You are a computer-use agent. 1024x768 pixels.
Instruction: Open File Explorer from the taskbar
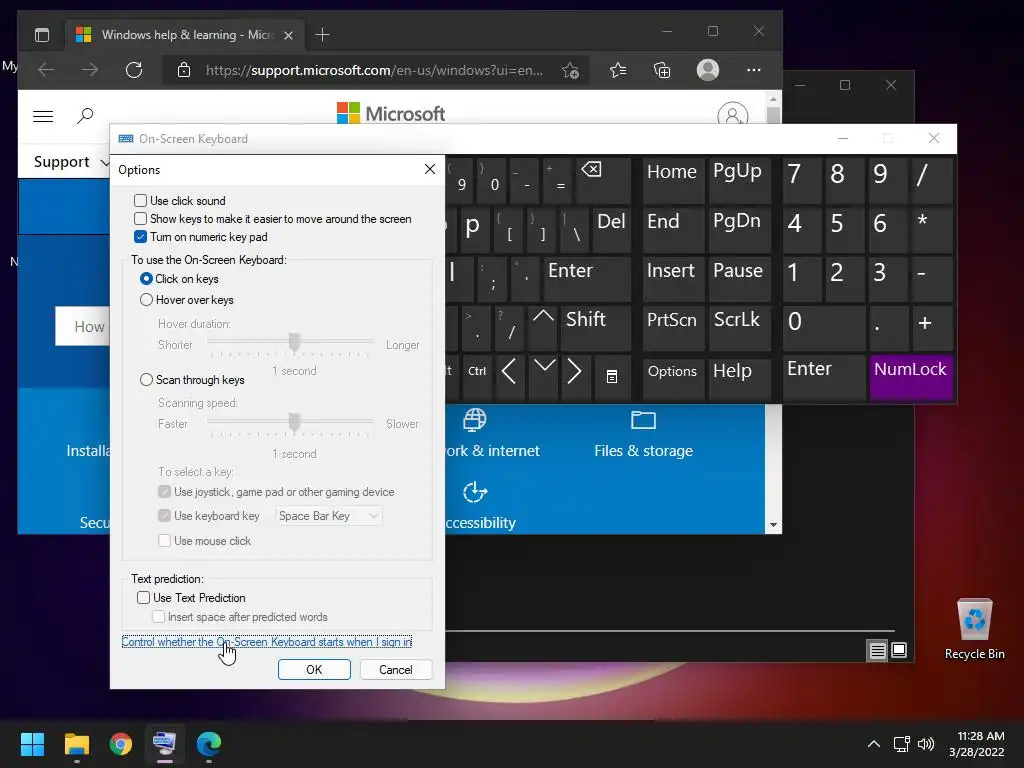point(76,744)
